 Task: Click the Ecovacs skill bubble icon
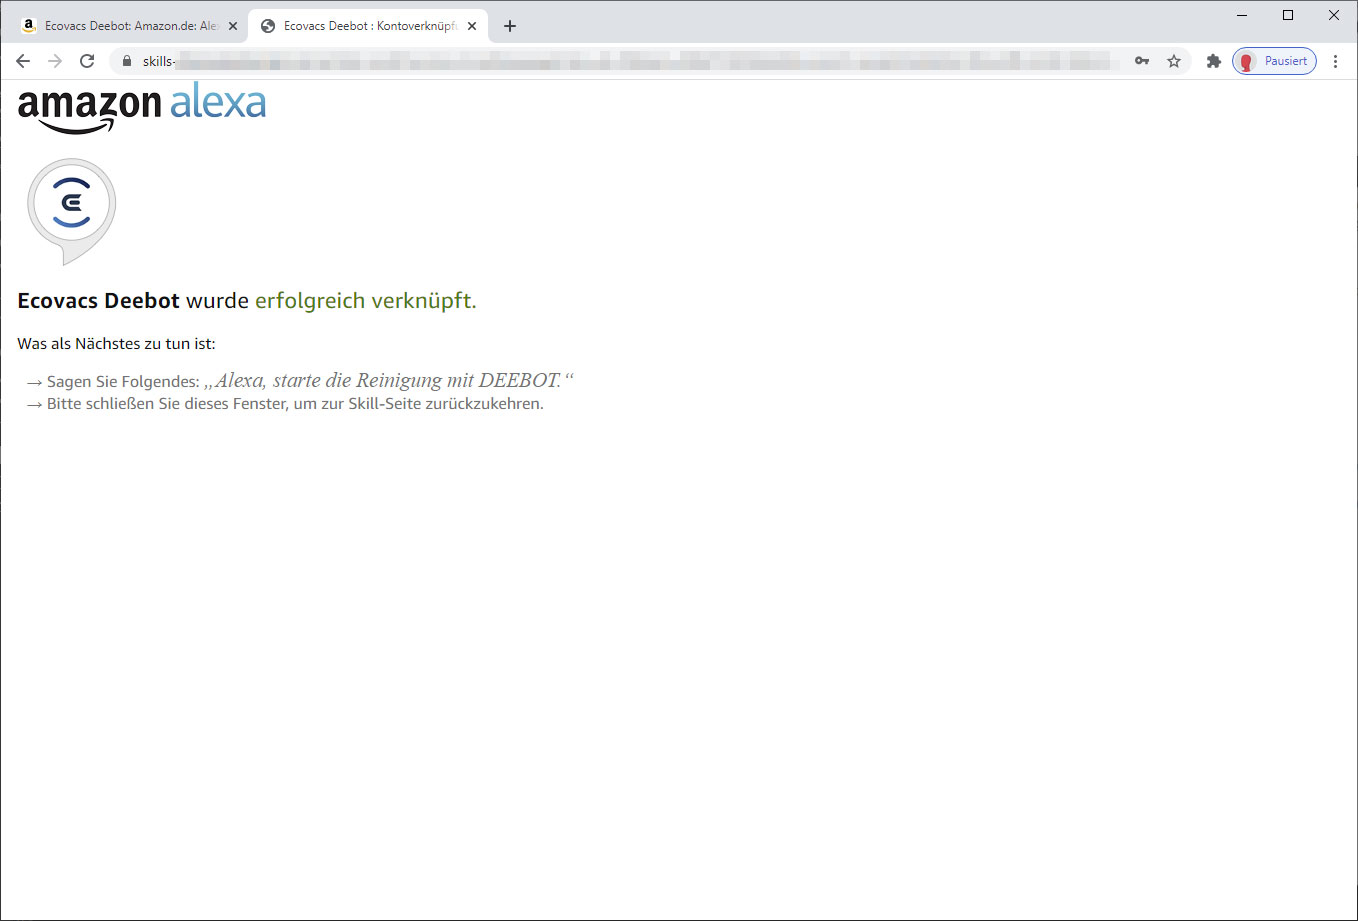click(x=71, y=211)
